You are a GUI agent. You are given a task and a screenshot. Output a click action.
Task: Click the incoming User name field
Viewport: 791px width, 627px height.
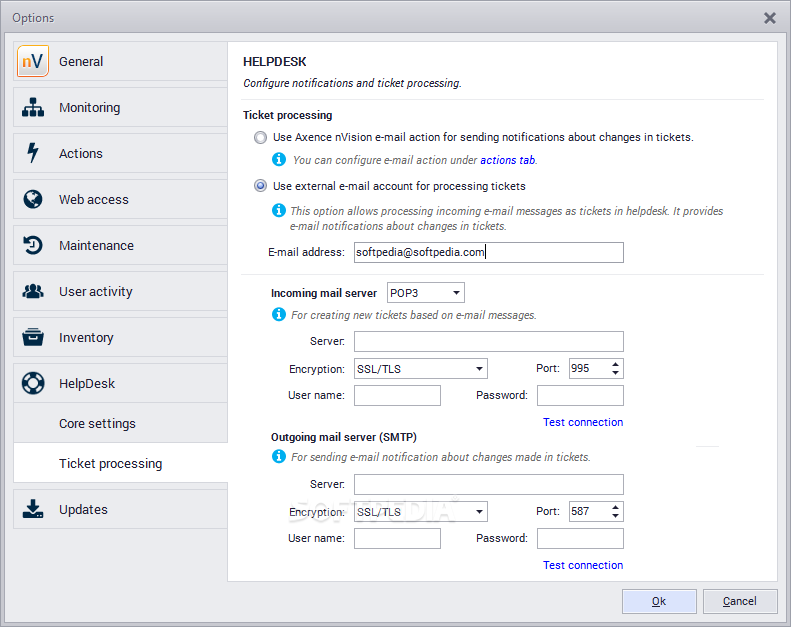pyautogui.click(x=398, y=395)
